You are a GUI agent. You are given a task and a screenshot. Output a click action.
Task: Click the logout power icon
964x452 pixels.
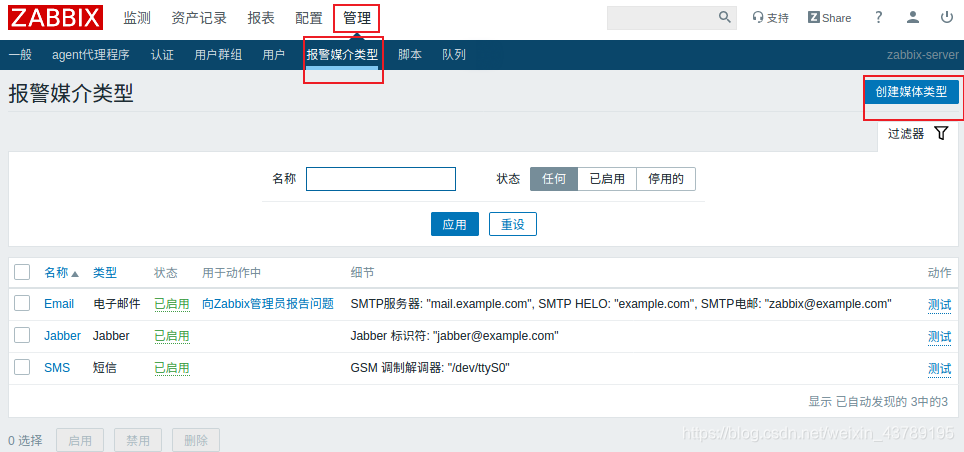(947, 17)
